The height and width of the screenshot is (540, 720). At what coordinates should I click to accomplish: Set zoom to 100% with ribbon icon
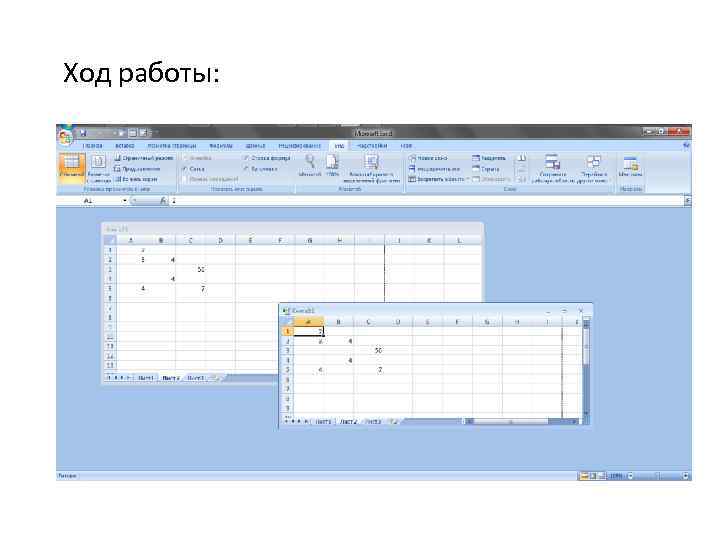pos(332,165)
